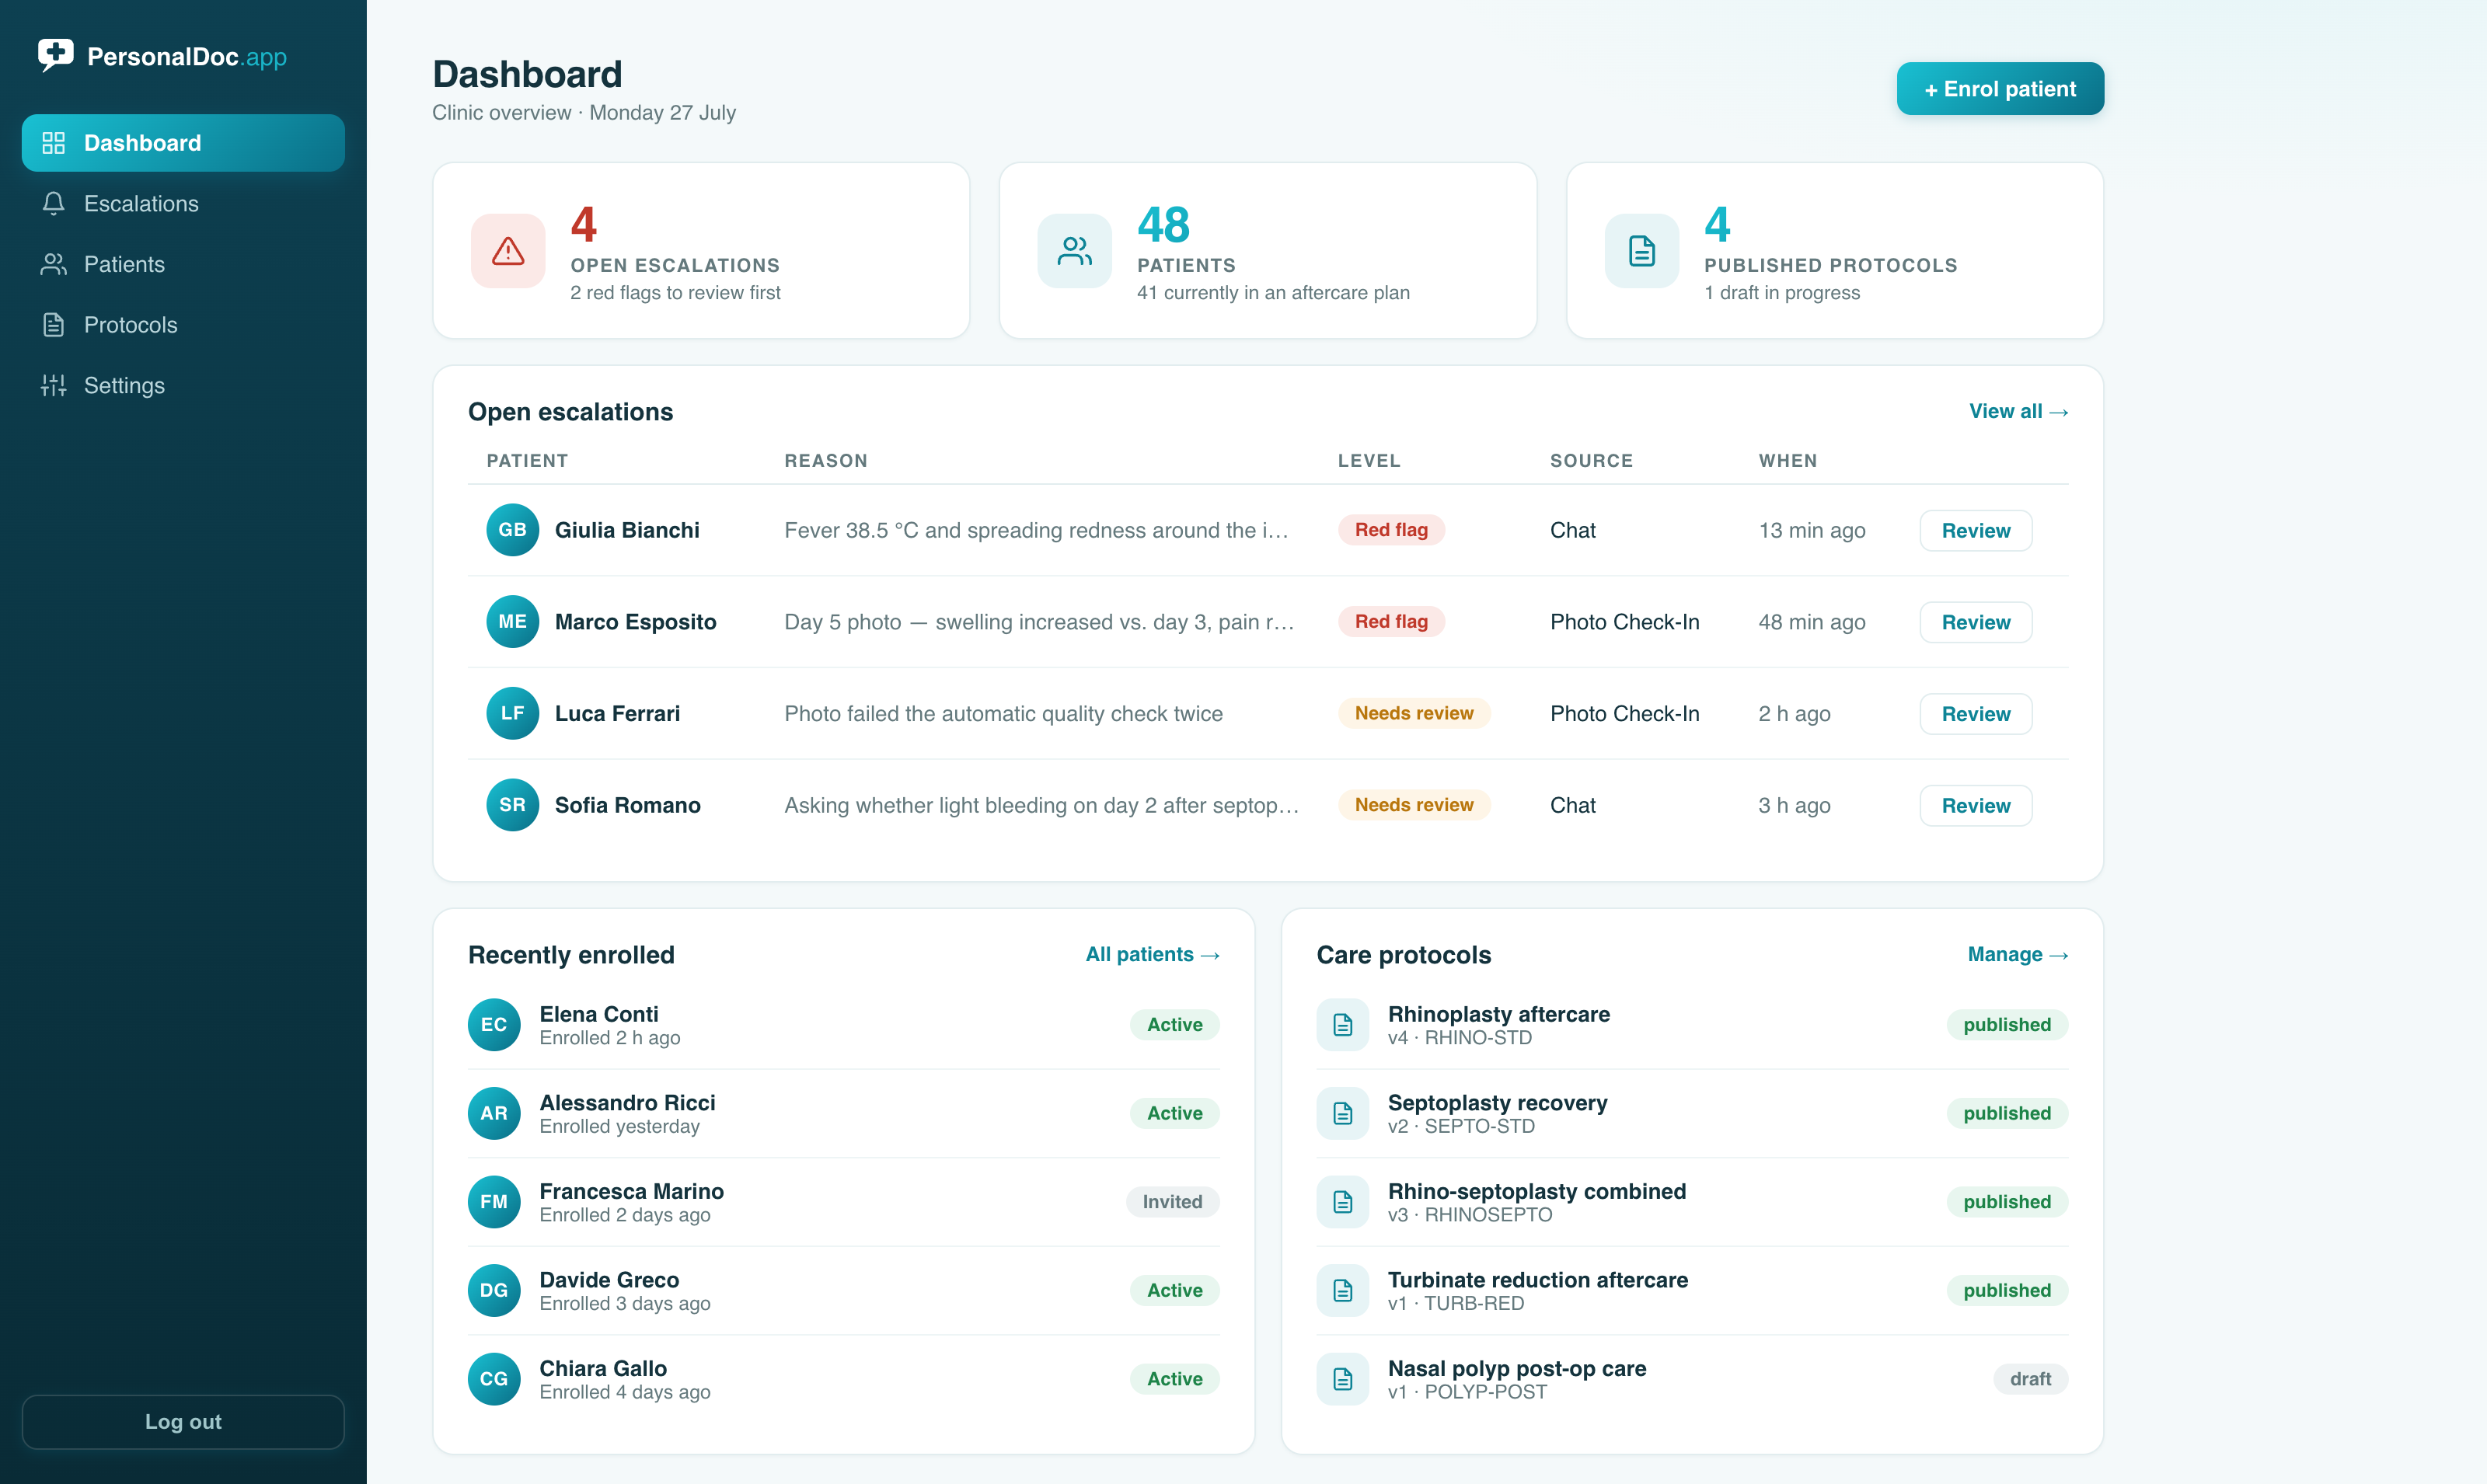Click the Invited status of Francesca Marino
2487x1484 pixels.
(x=1172, y=1202)
